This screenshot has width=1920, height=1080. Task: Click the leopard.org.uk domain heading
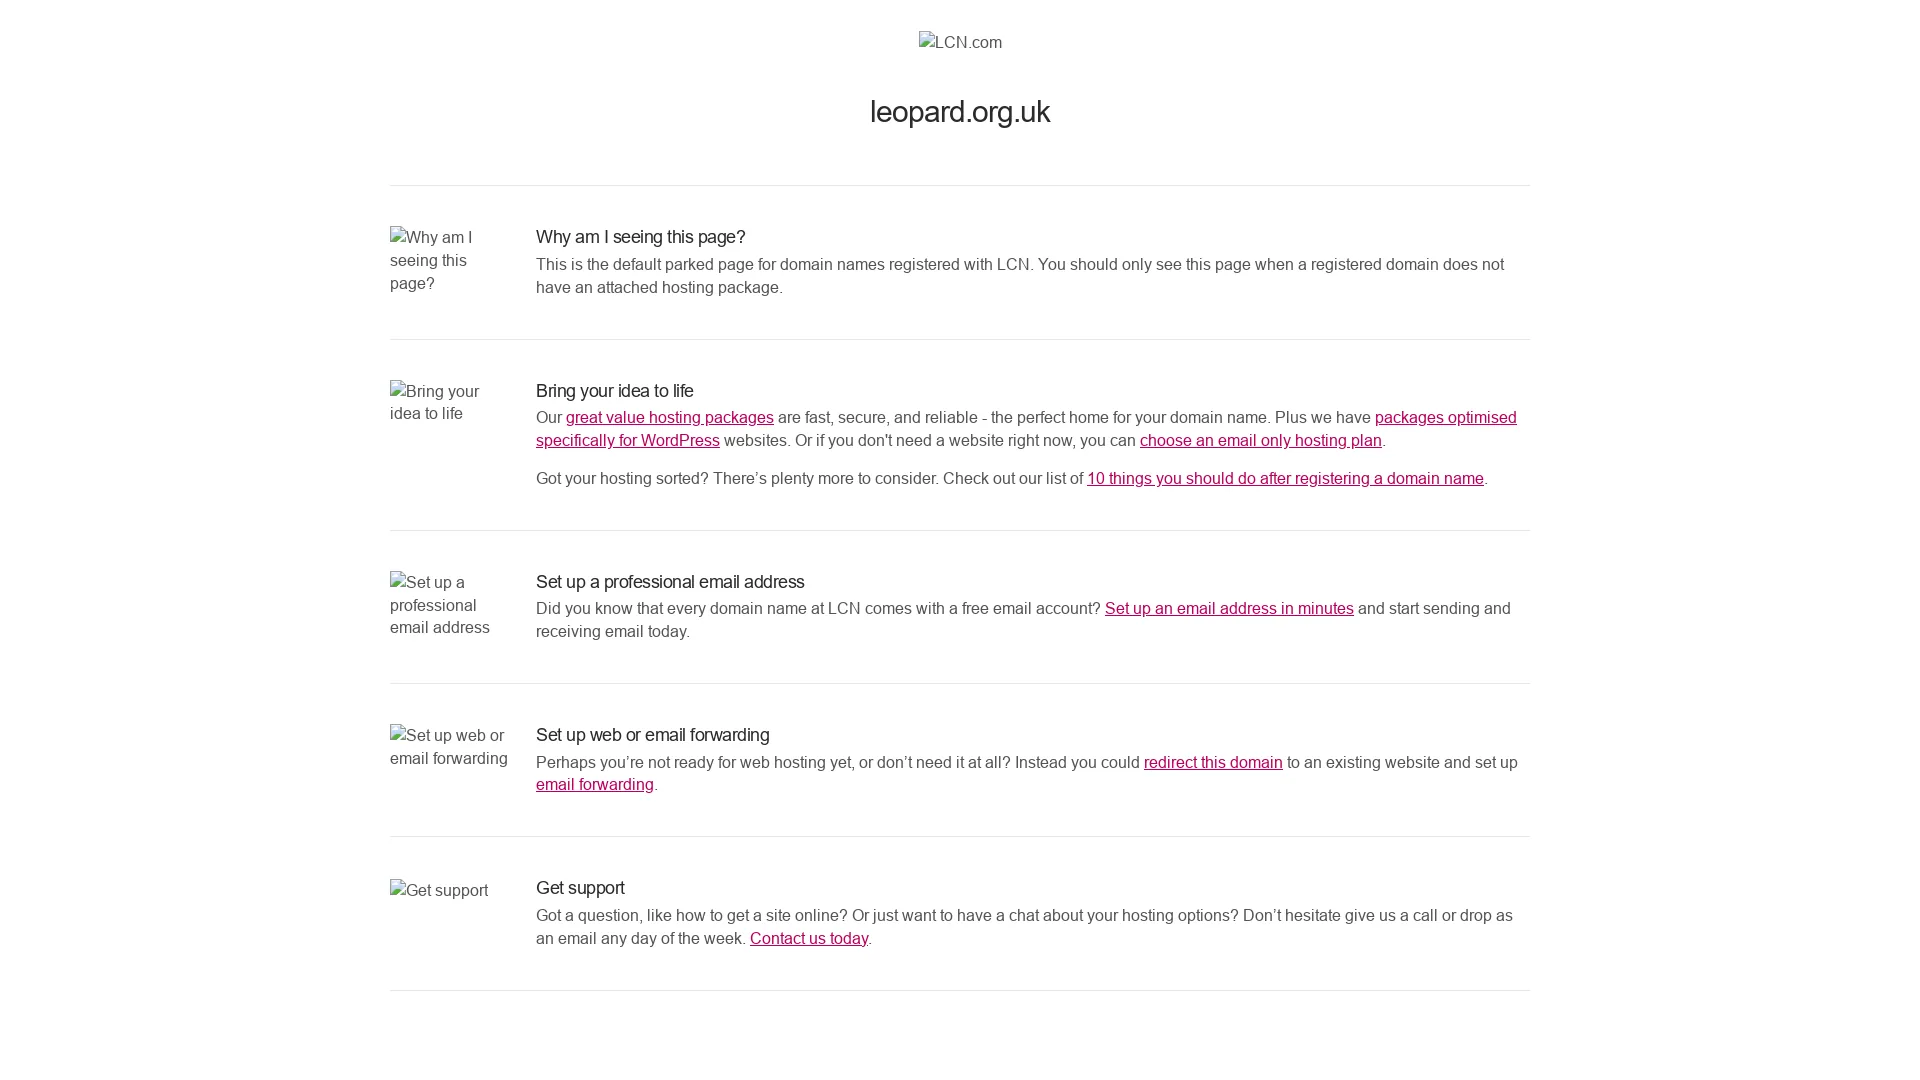[x=960, y=112]
